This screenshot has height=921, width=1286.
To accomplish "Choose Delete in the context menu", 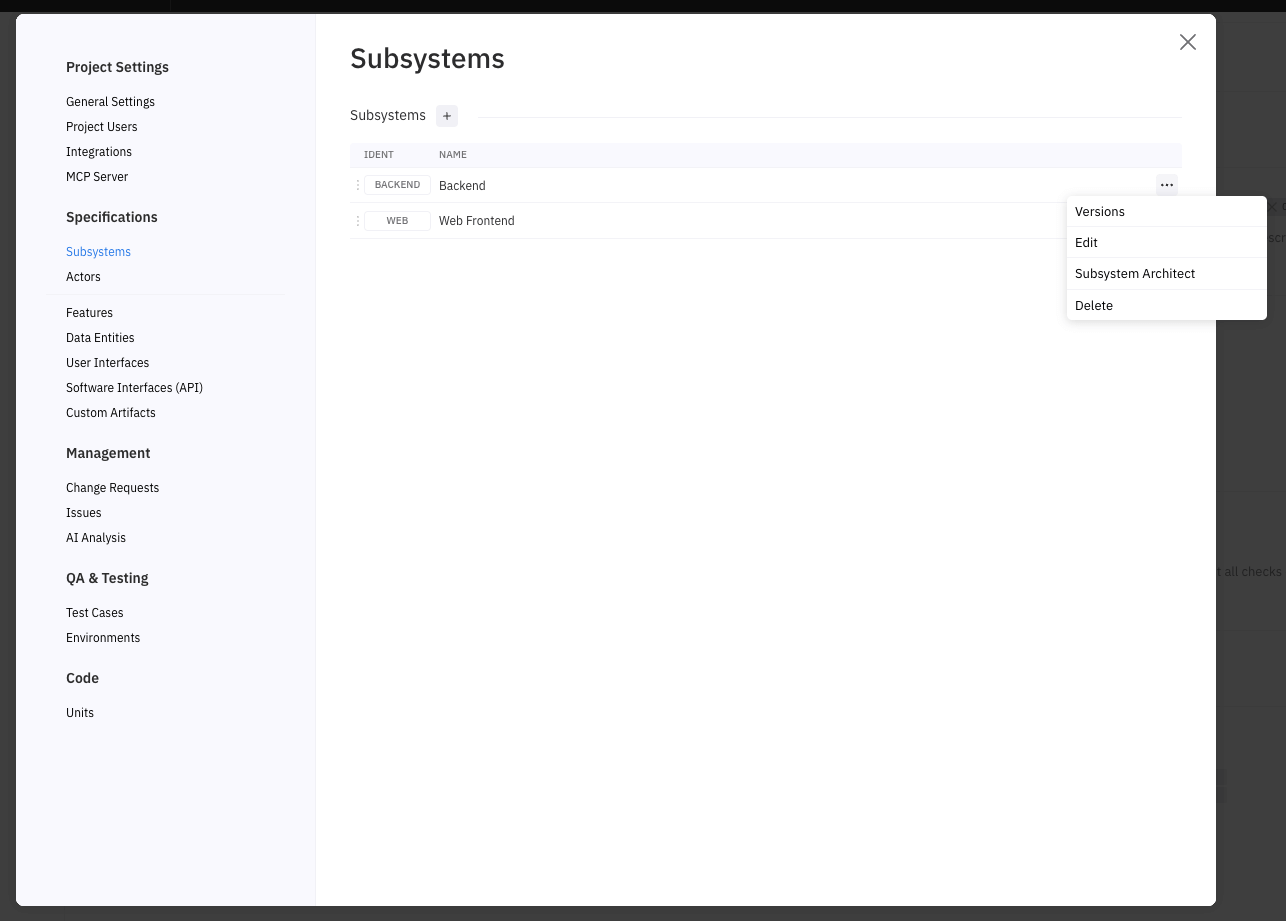I will 1093,306.
